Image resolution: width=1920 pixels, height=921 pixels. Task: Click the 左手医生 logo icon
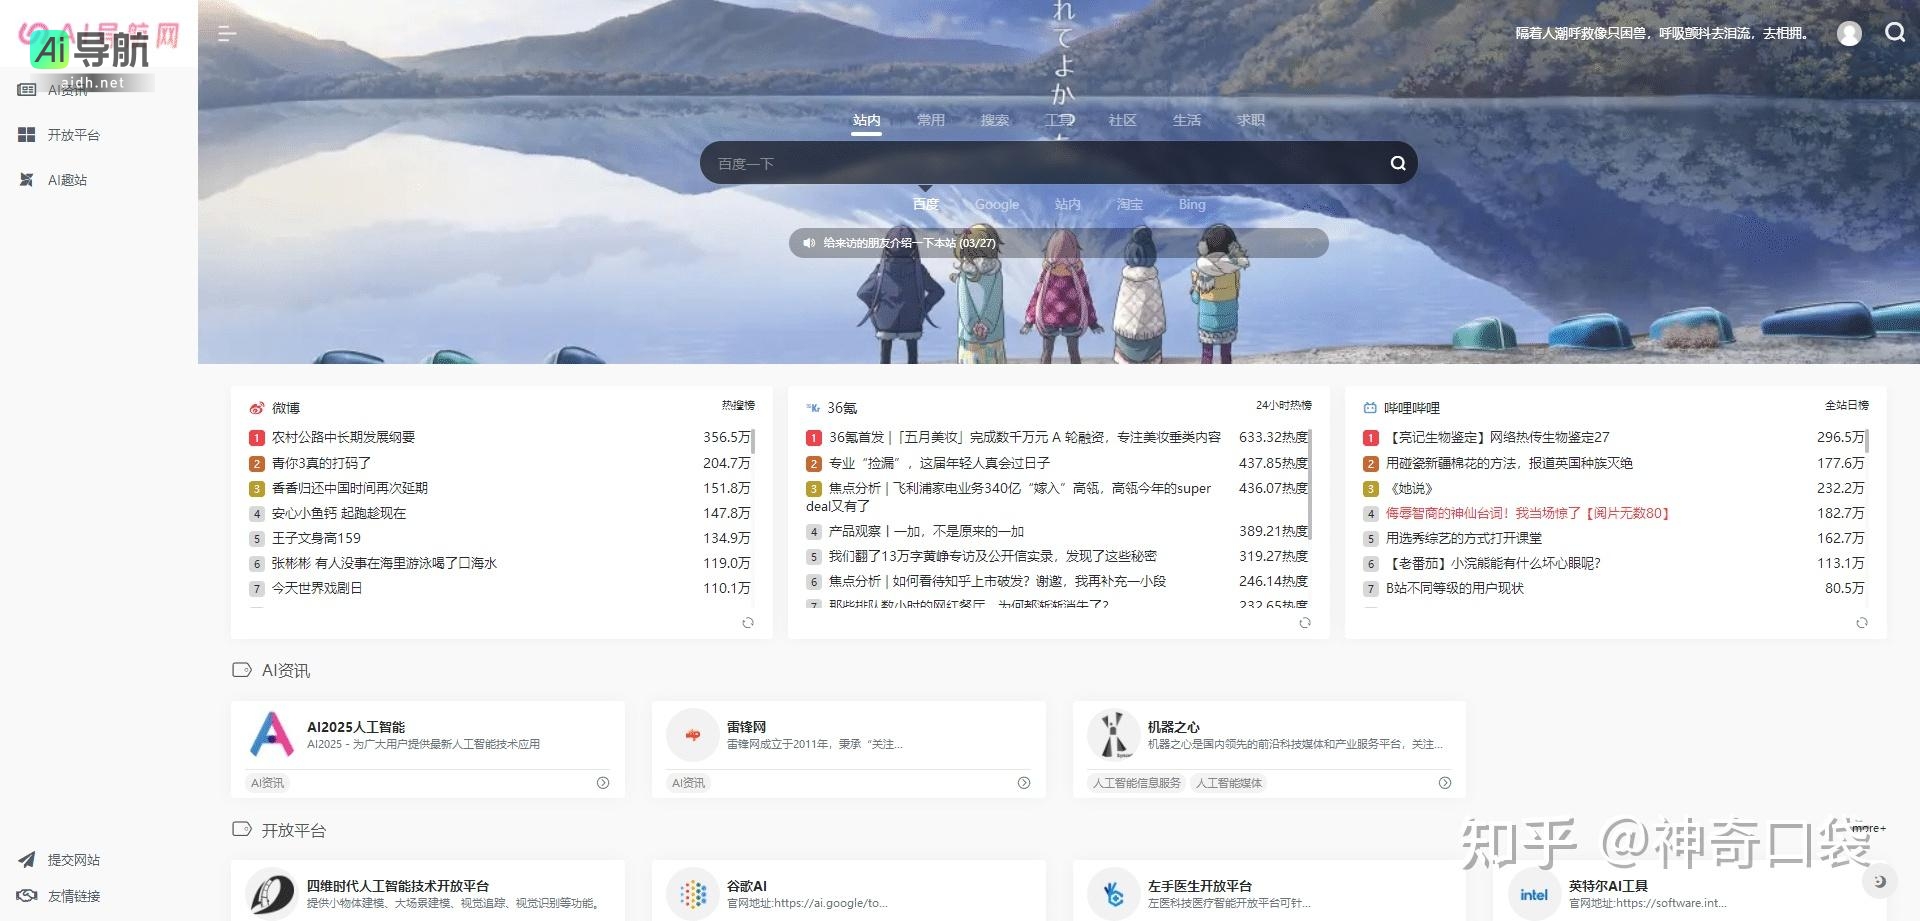1113,893
